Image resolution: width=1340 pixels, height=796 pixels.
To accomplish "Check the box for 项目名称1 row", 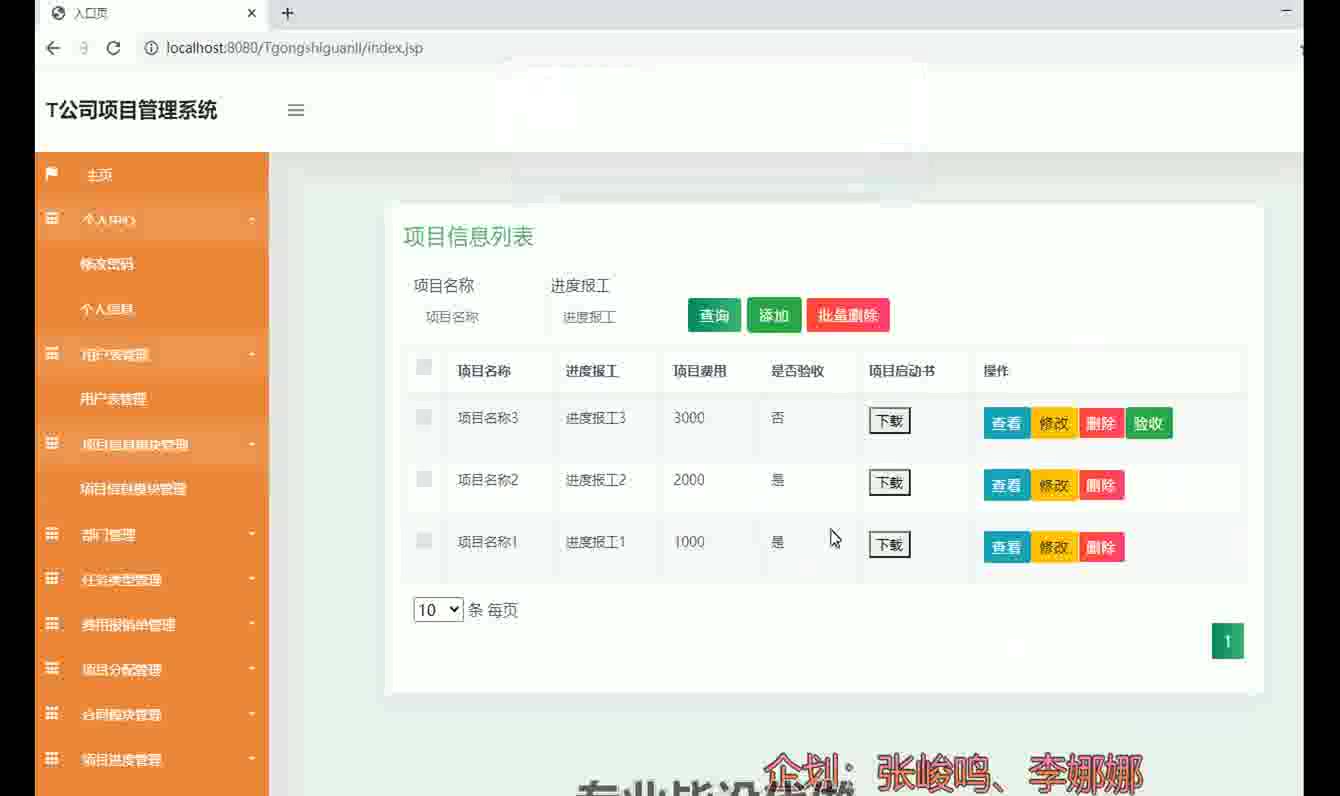I will click(x=424, y=541).
